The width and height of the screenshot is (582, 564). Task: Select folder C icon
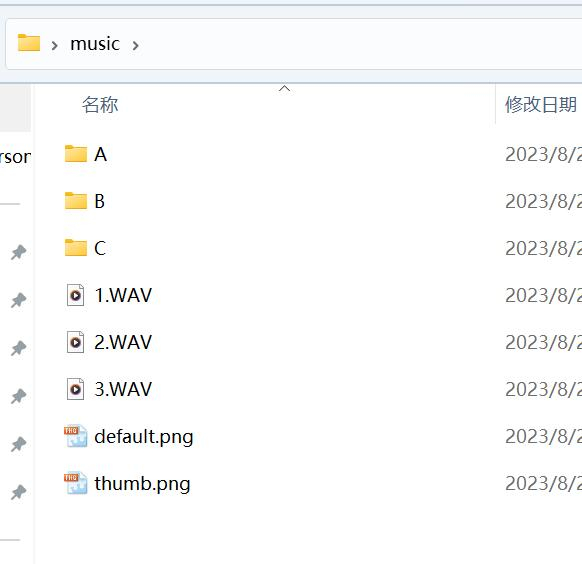76,247
